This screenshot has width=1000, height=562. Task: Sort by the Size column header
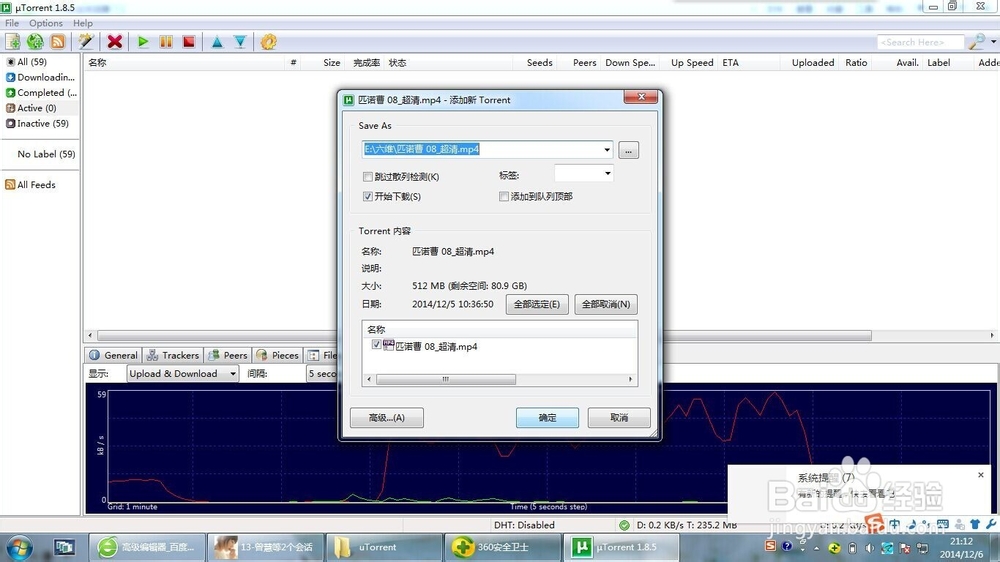click(331, 63)
